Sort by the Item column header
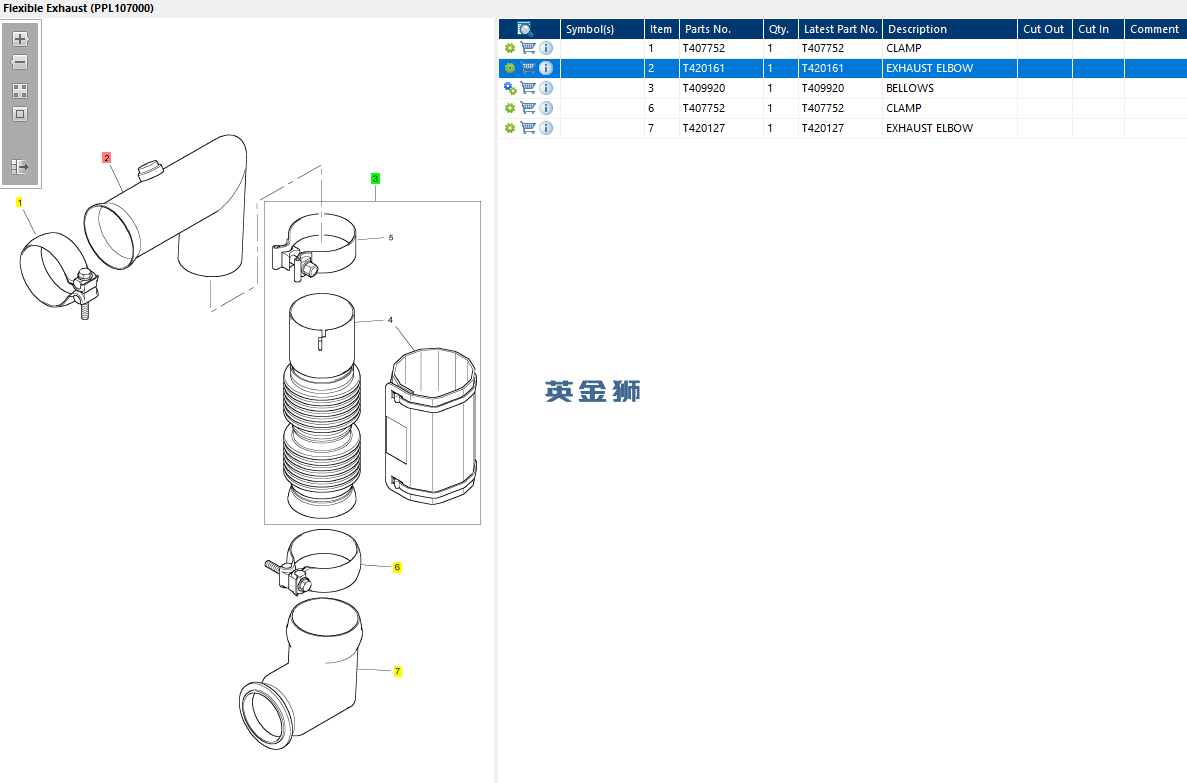 661,29
